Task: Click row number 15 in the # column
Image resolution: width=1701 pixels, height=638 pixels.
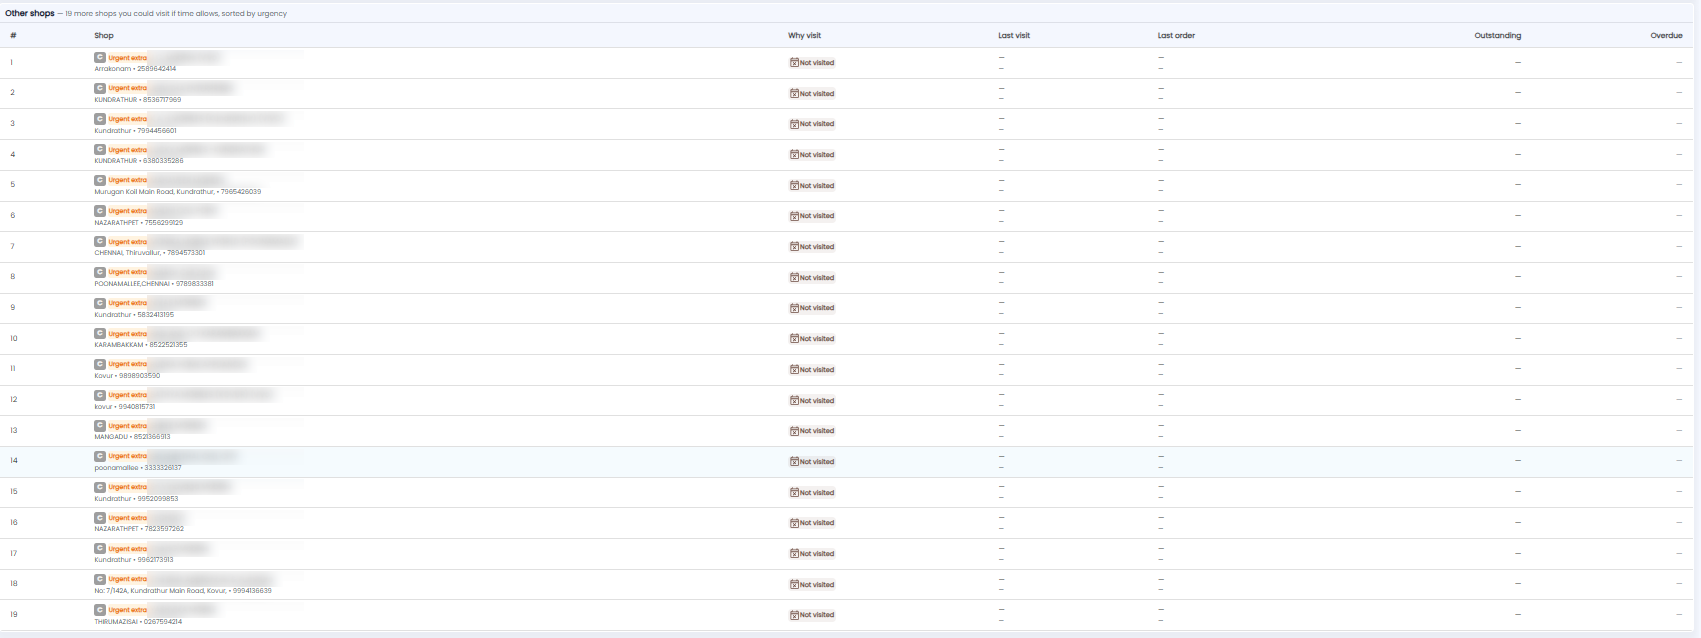Action: [x=14, y=492]
